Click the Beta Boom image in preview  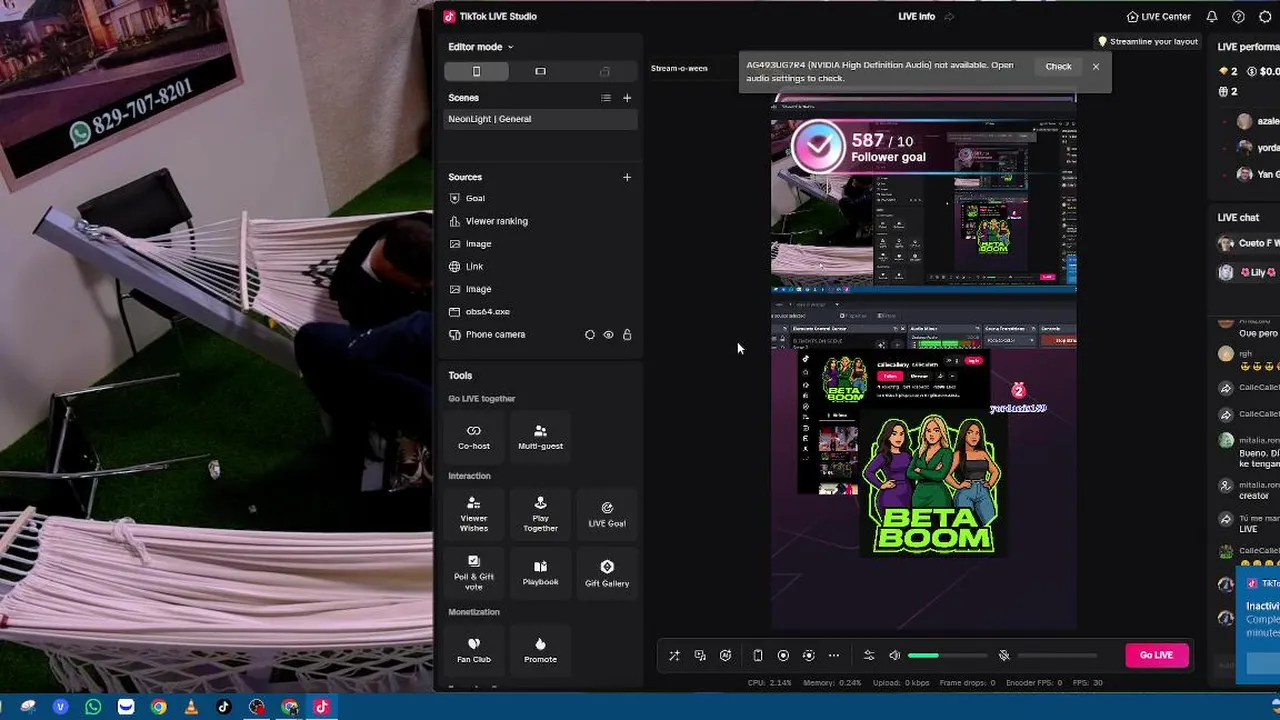pos(933,485)
